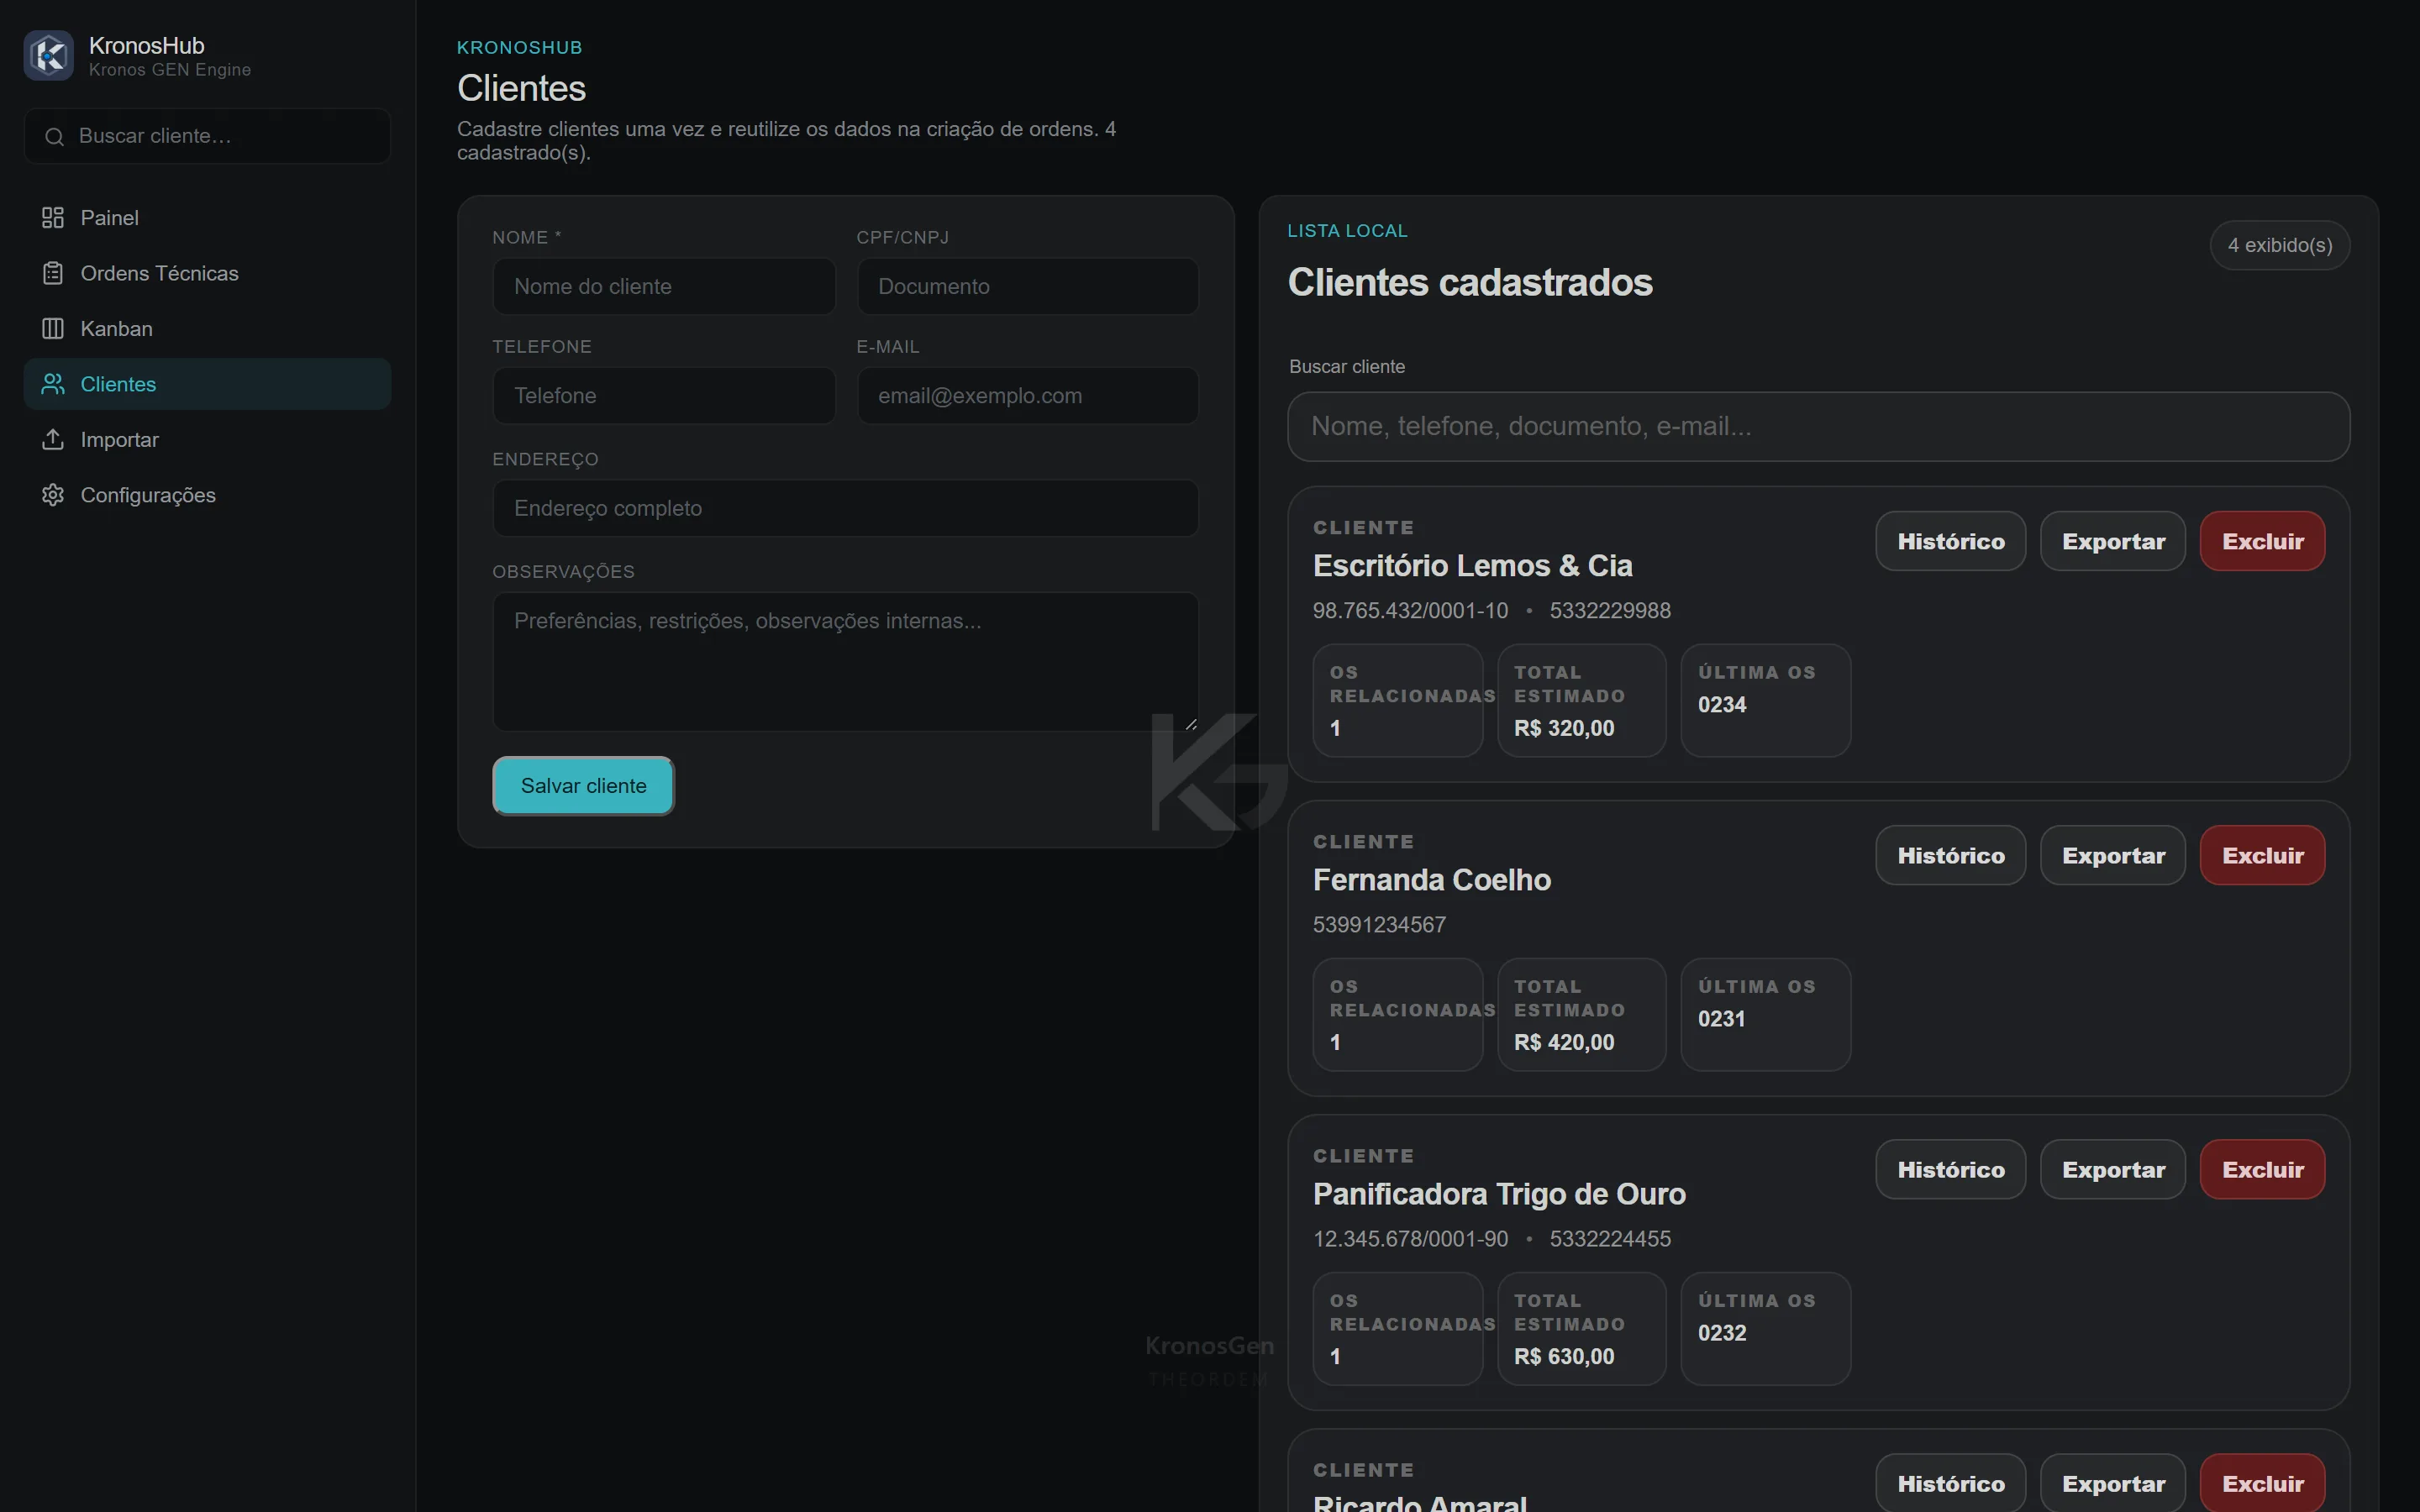Click the CNPJ 12.345.678/0001-90
This screenshot has width=2420, height=1512.
click(x=1410, y=1238)
